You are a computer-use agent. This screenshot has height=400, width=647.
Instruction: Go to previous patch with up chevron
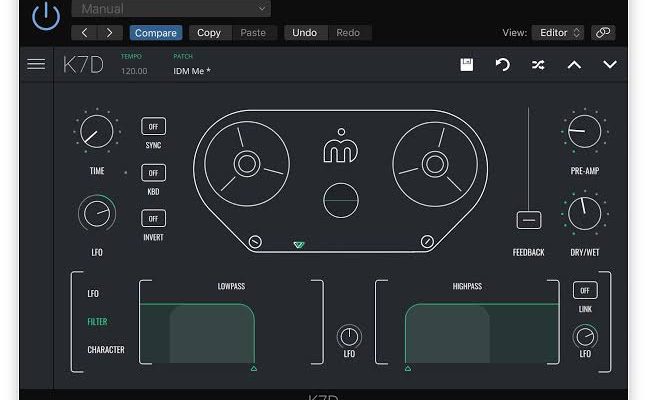tap(574, 65)
